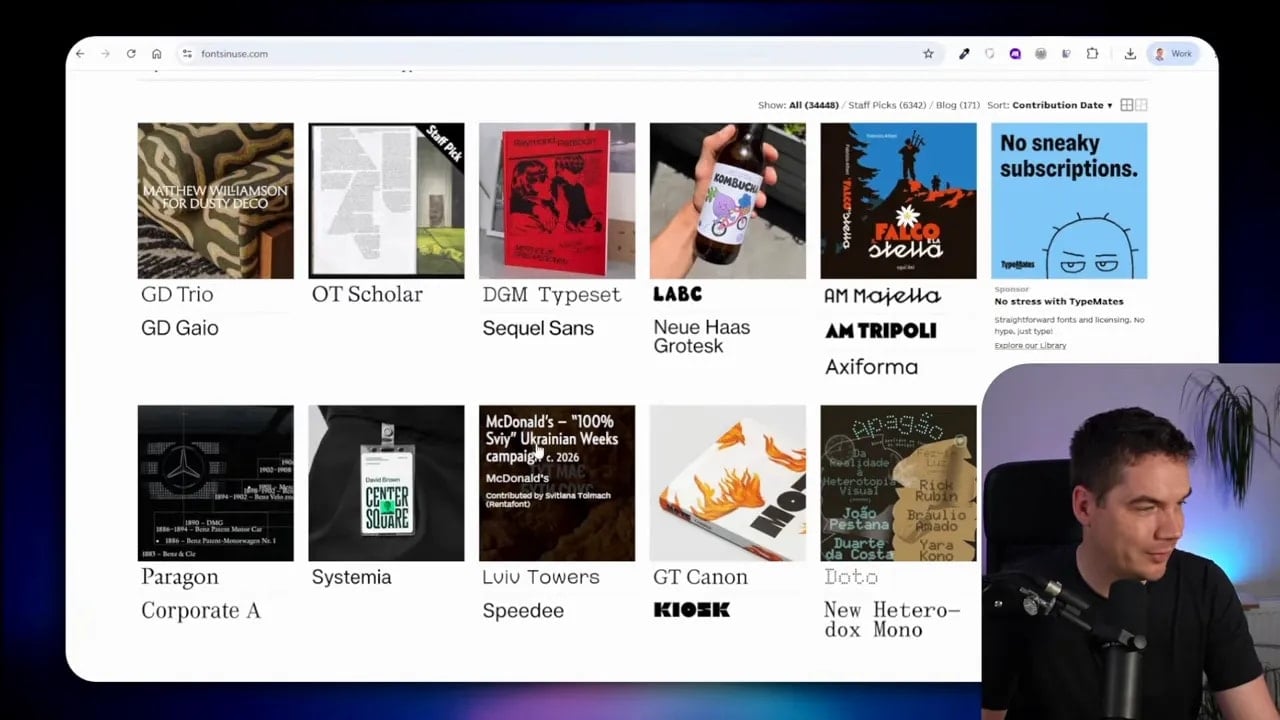
Task: Open the Doto typeface link
Action: pyautogui.click(x=851, y=577)
